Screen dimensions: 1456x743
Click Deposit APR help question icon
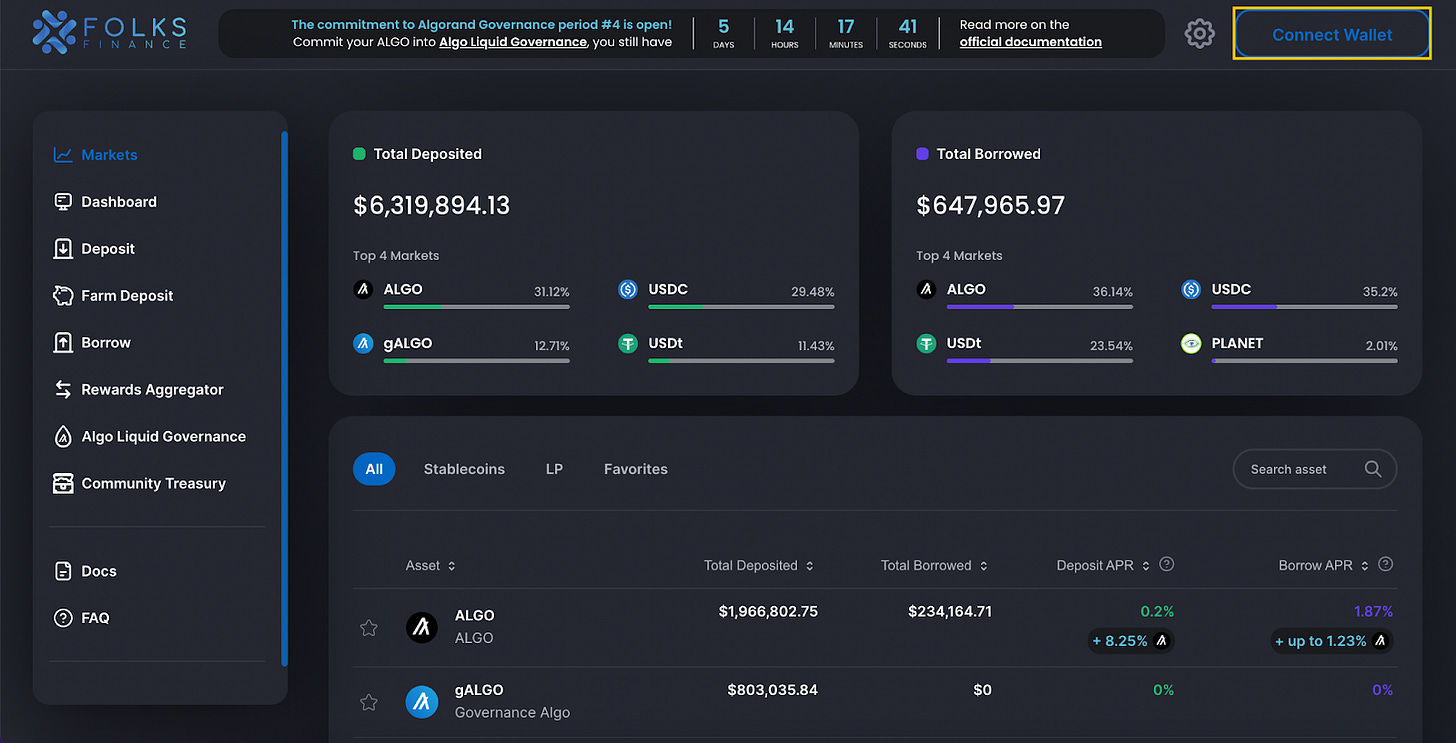click(x=1166, y=564)
